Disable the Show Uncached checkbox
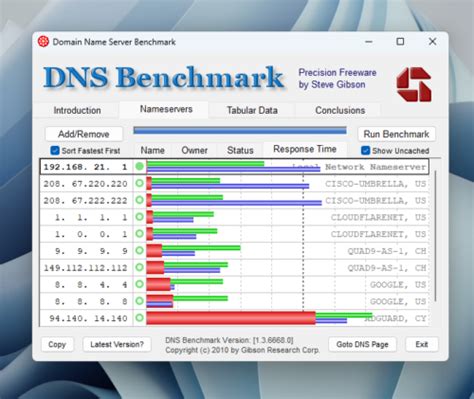Viewport: 474px width, 399px height. point(365,150)
